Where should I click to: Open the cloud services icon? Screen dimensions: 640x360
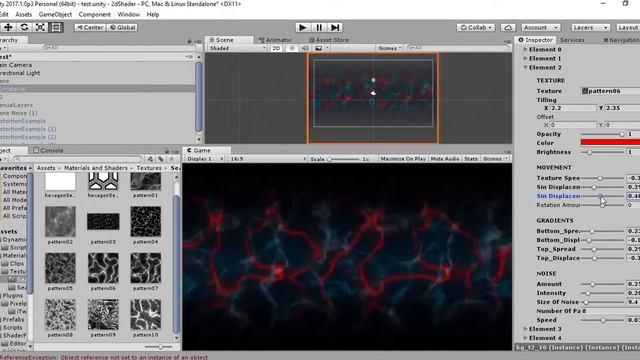[508, 27]
